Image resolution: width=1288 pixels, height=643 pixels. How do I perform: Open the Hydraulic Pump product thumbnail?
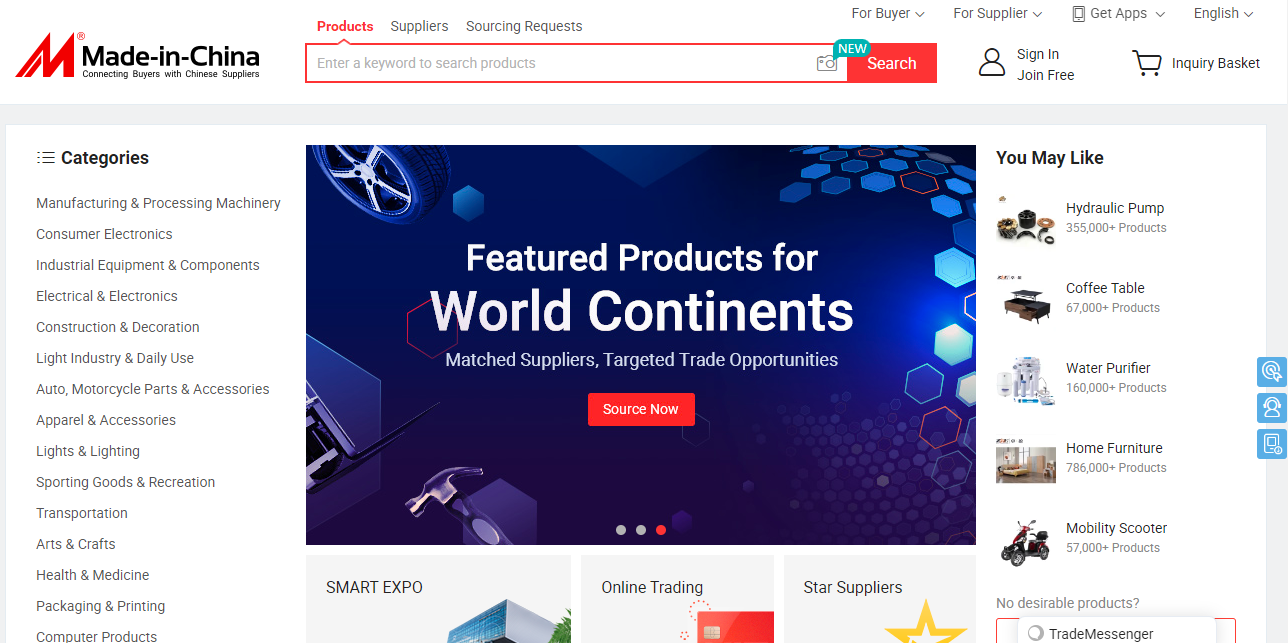tap(1026, 218)
